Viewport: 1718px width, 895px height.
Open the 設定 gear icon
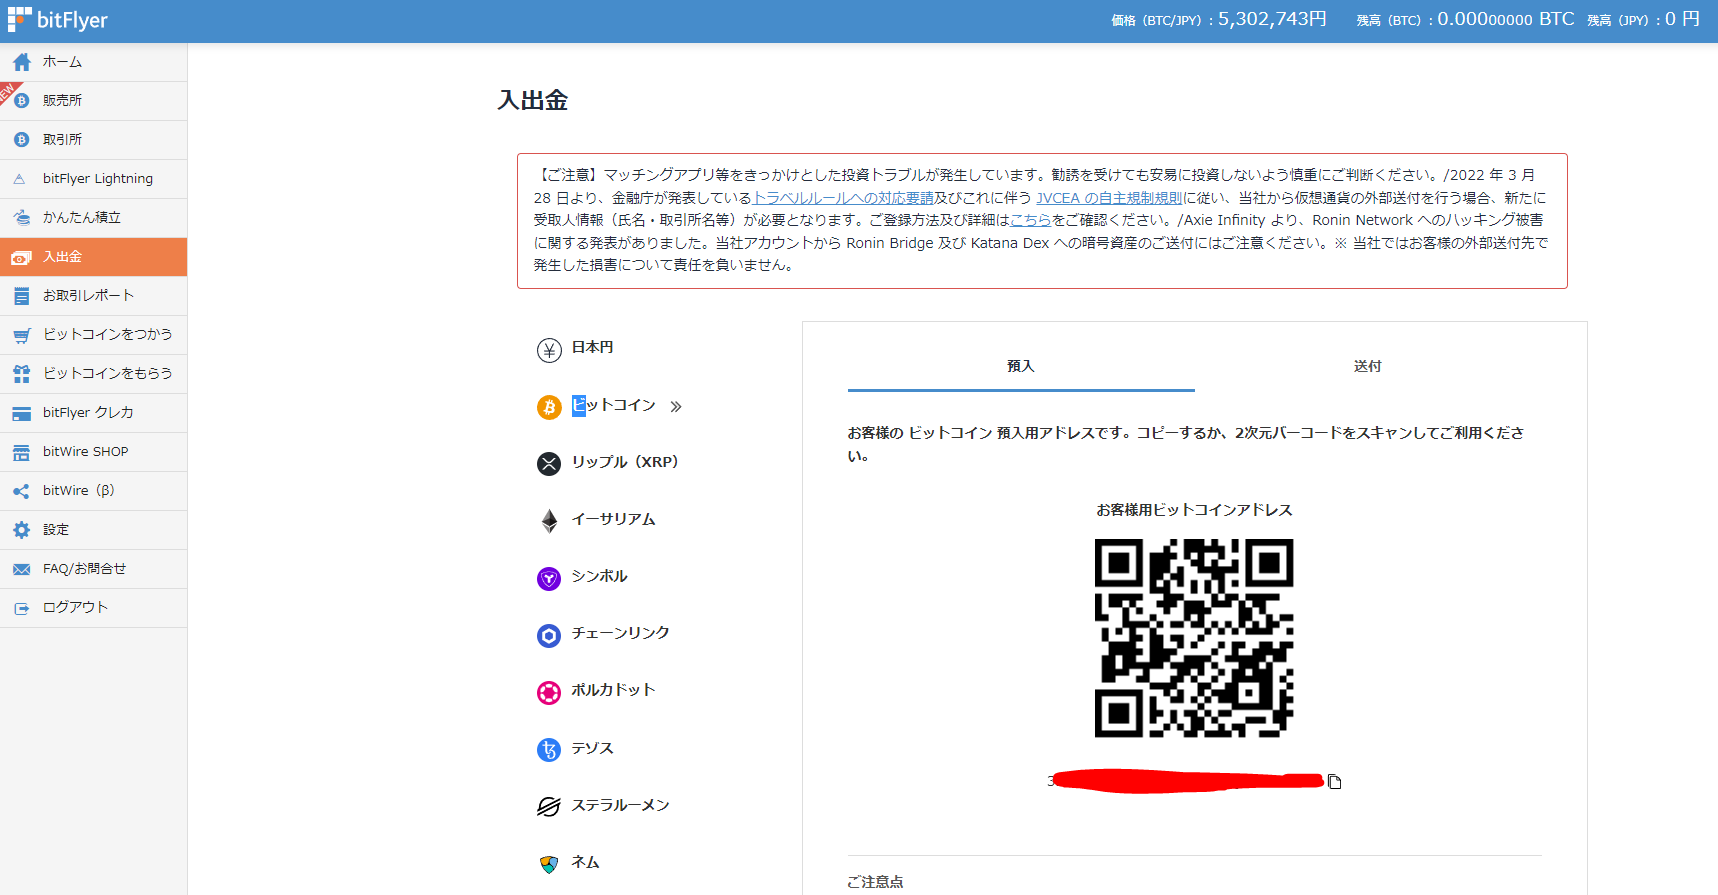pos(22,530)
